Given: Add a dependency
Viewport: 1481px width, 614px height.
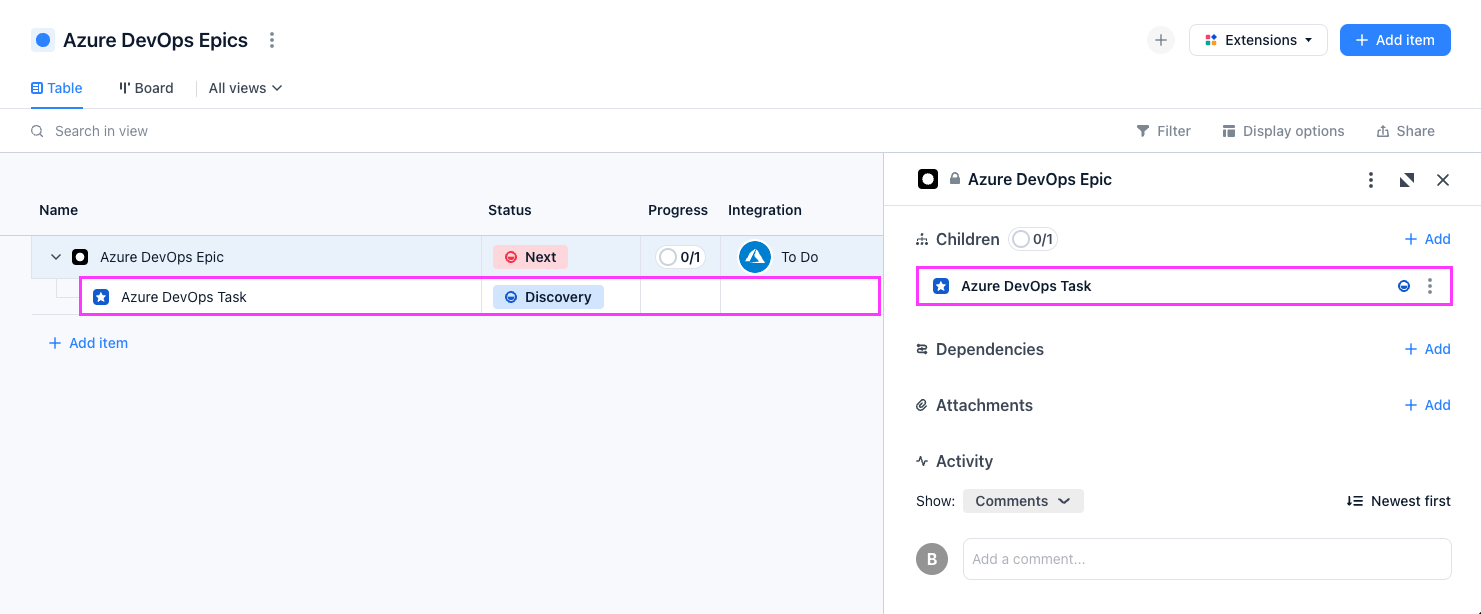Looking at the screenshot, I should click(1427, 349).
